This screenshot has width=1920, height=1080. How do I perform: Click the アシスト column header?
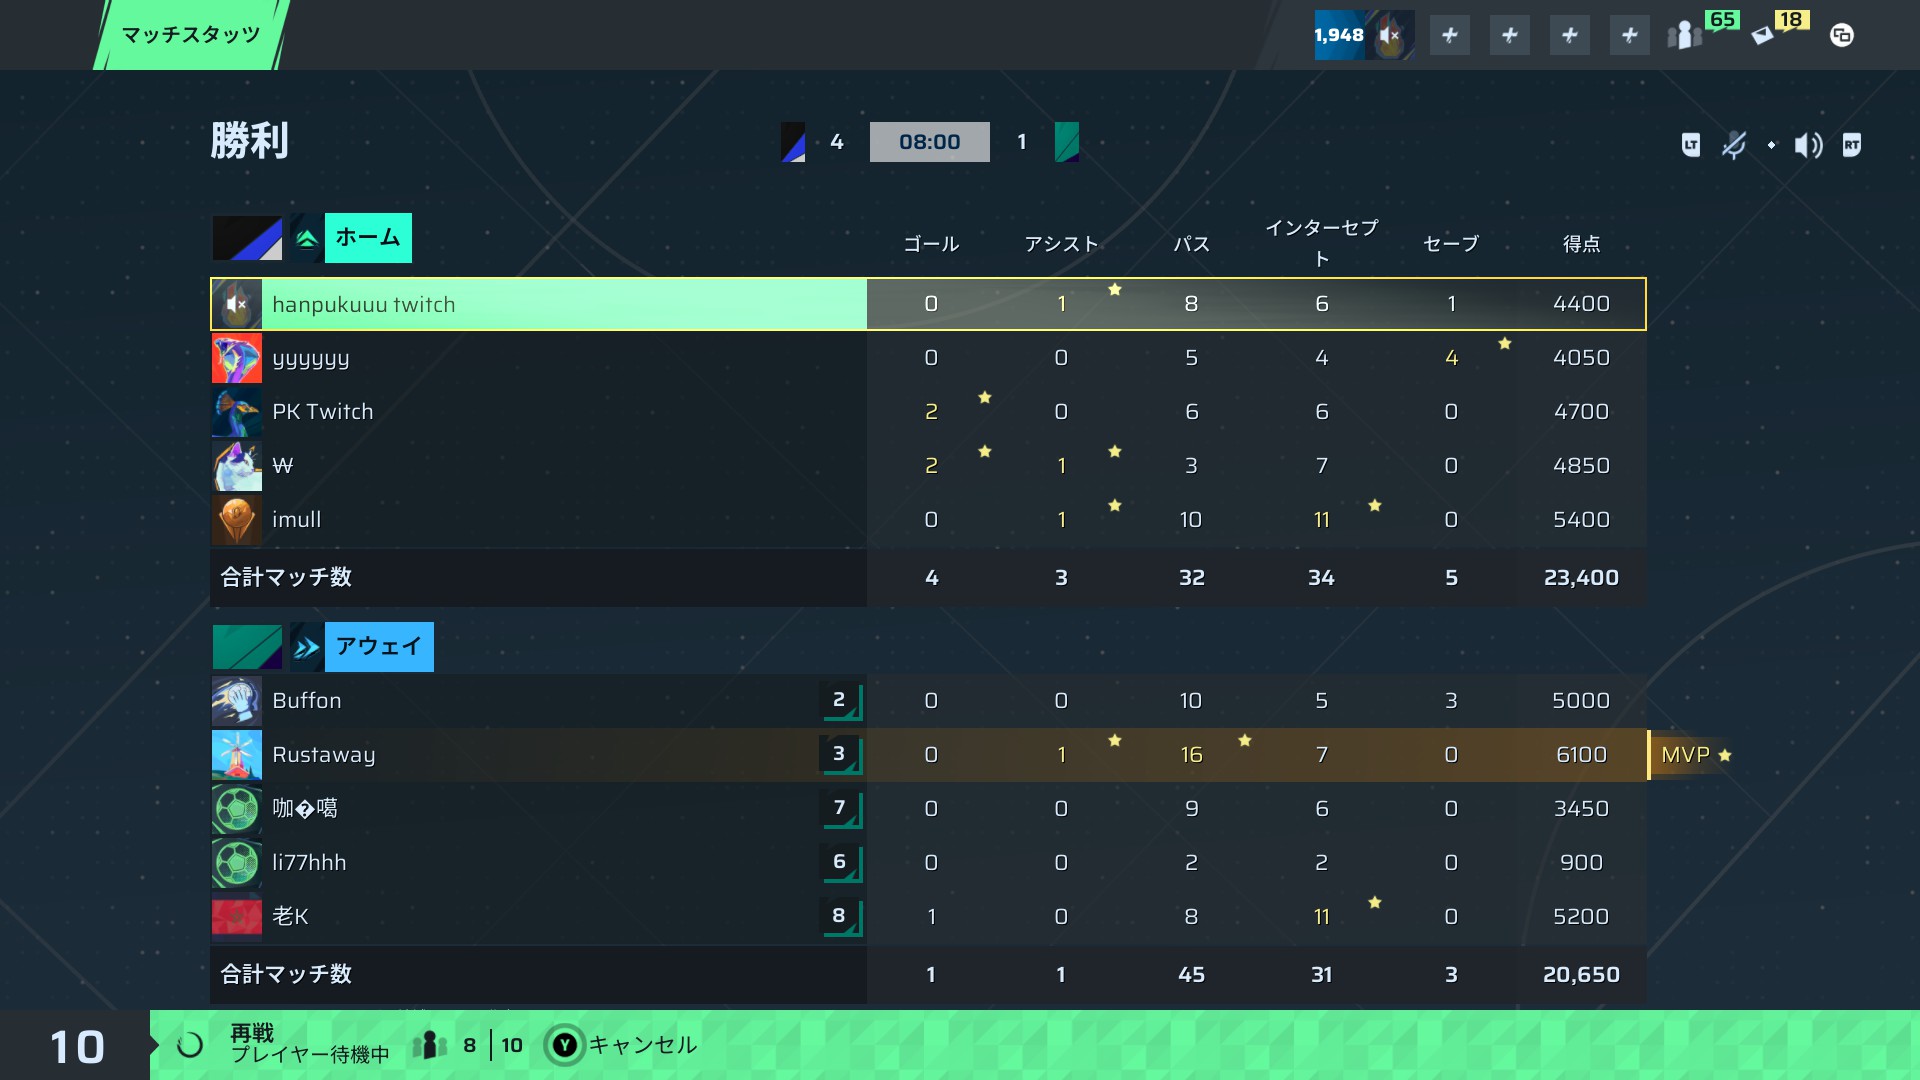pyautogui.click(x=1061, y=244)
